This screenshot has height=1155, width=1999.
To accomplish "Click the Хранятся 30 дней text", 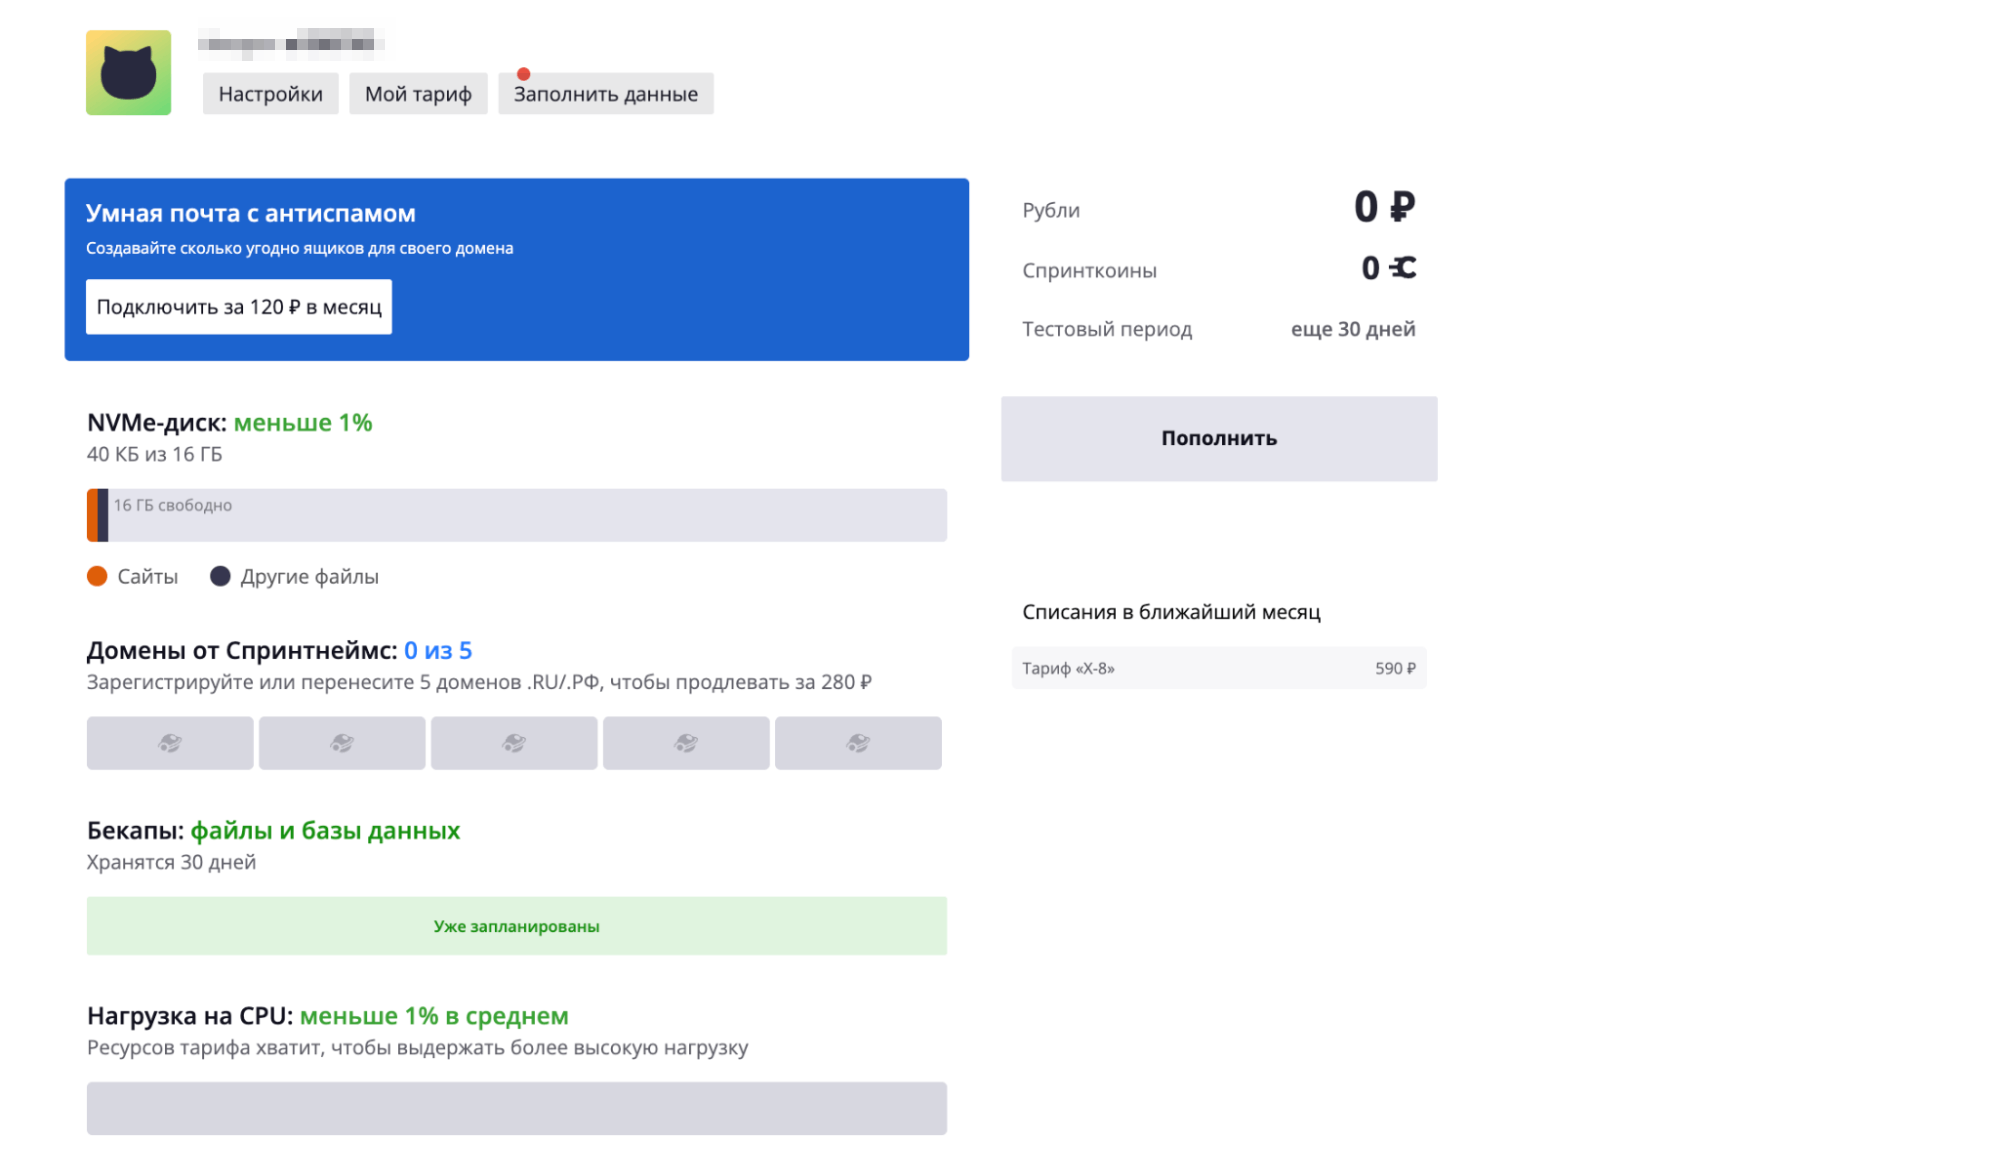I will tap(171, 862).
